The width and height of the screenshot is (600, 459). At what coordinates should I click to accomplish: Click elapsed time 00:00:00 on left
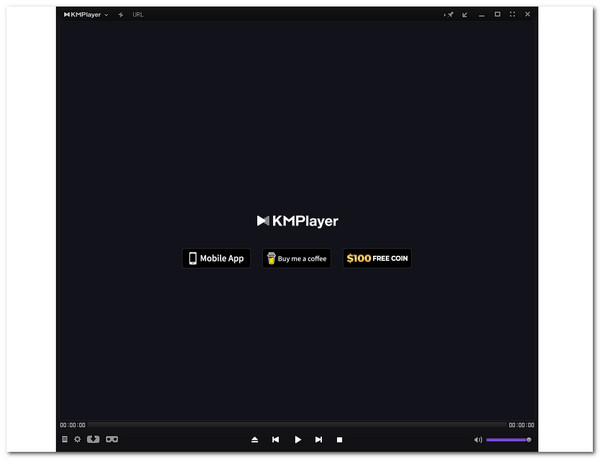pyautogui.click(x=72, y=425)
